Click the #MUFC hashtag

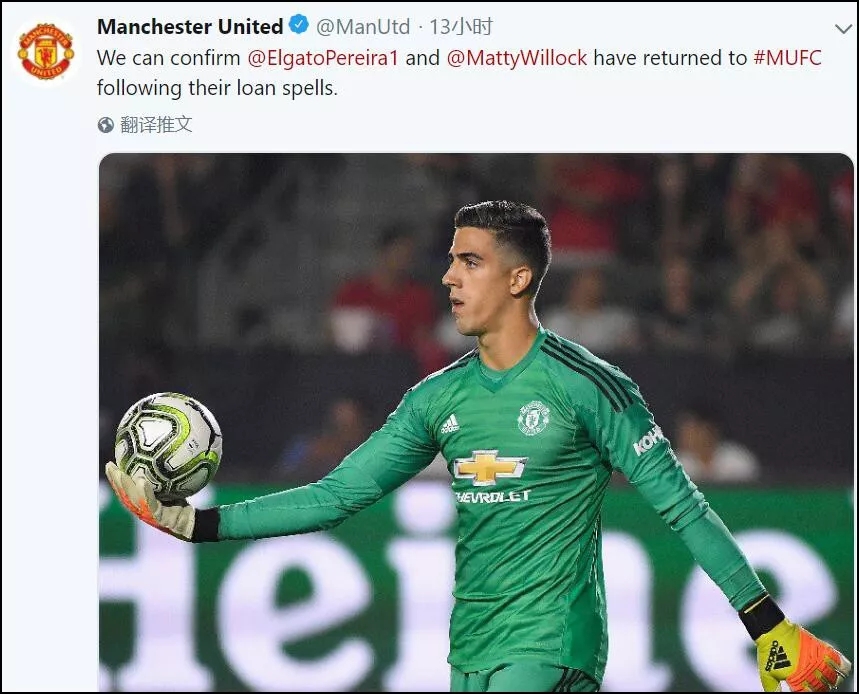tap(787, 58)
